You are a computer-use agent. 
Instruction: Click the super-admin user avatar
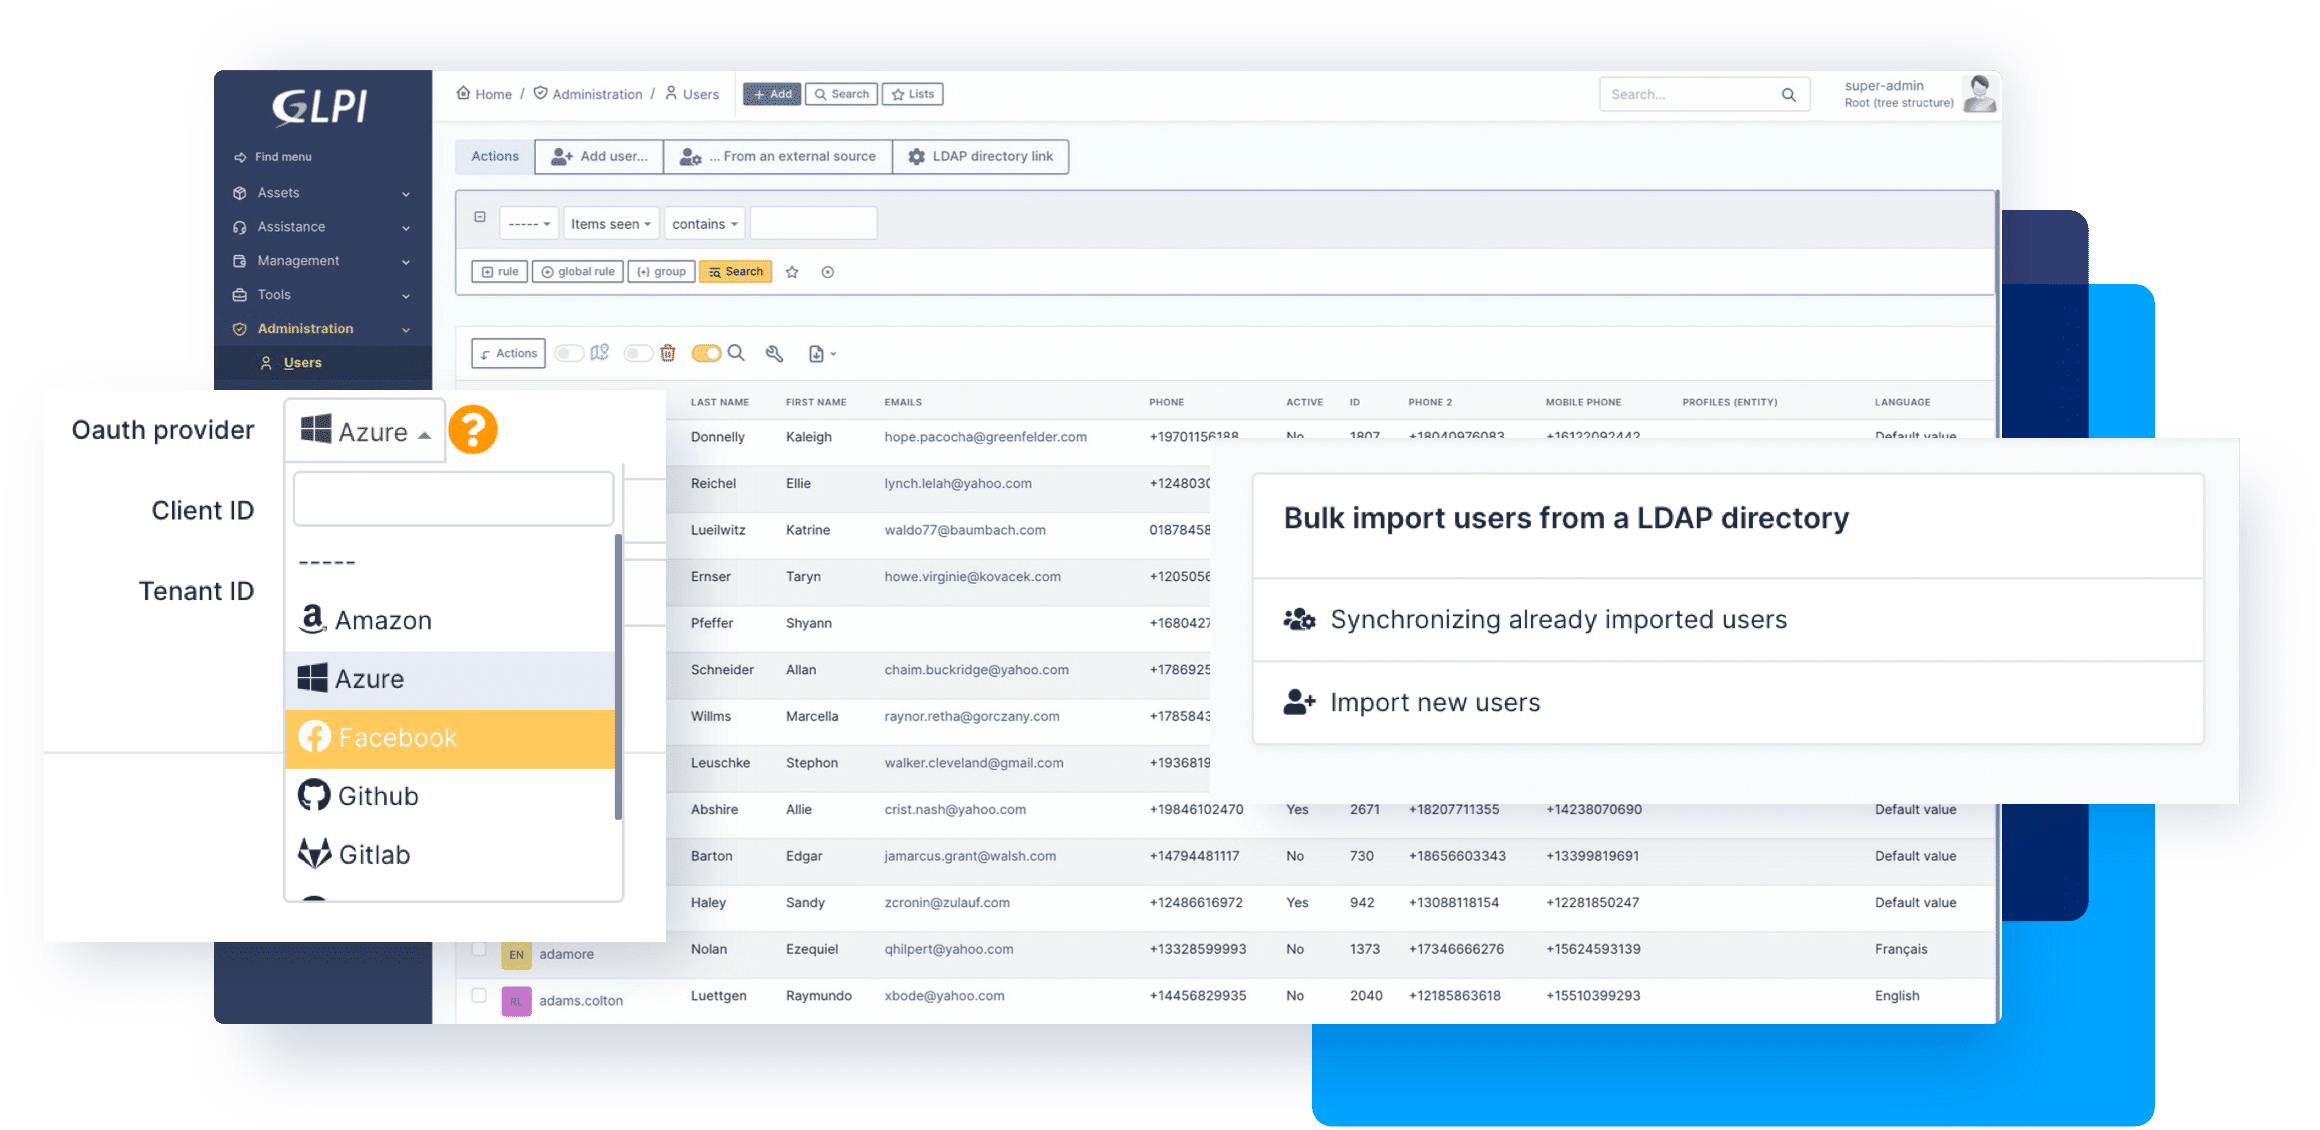[x=1978, y=94]
